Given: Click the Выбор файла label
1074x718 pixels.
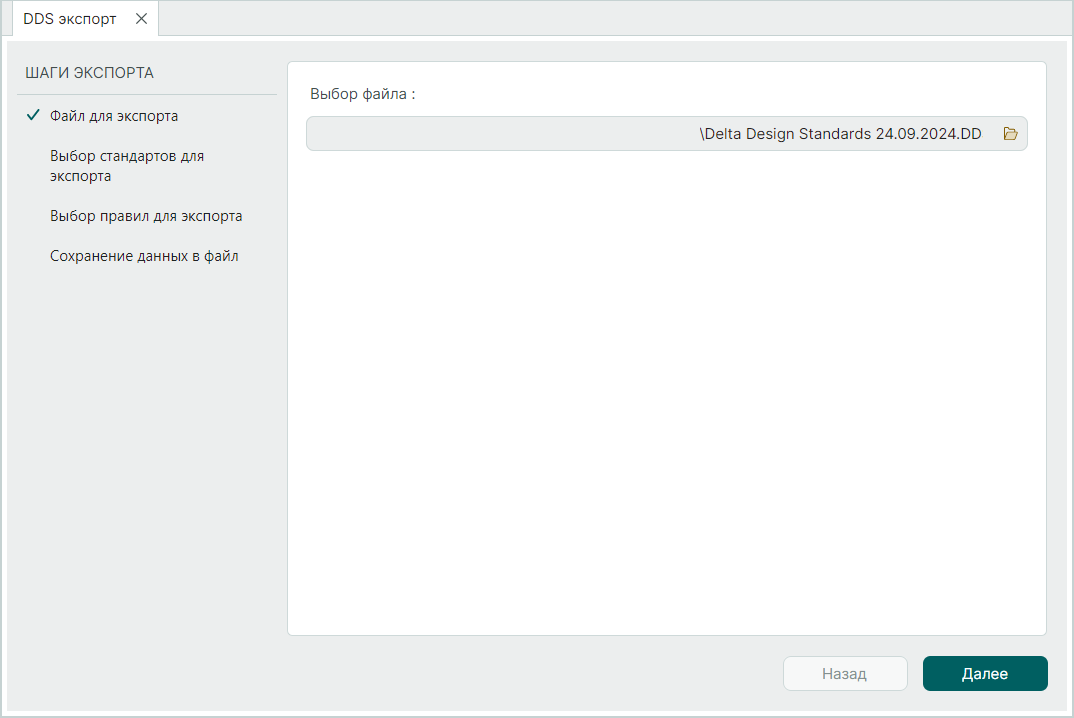Looking at the screenshot, I should 362,94.
